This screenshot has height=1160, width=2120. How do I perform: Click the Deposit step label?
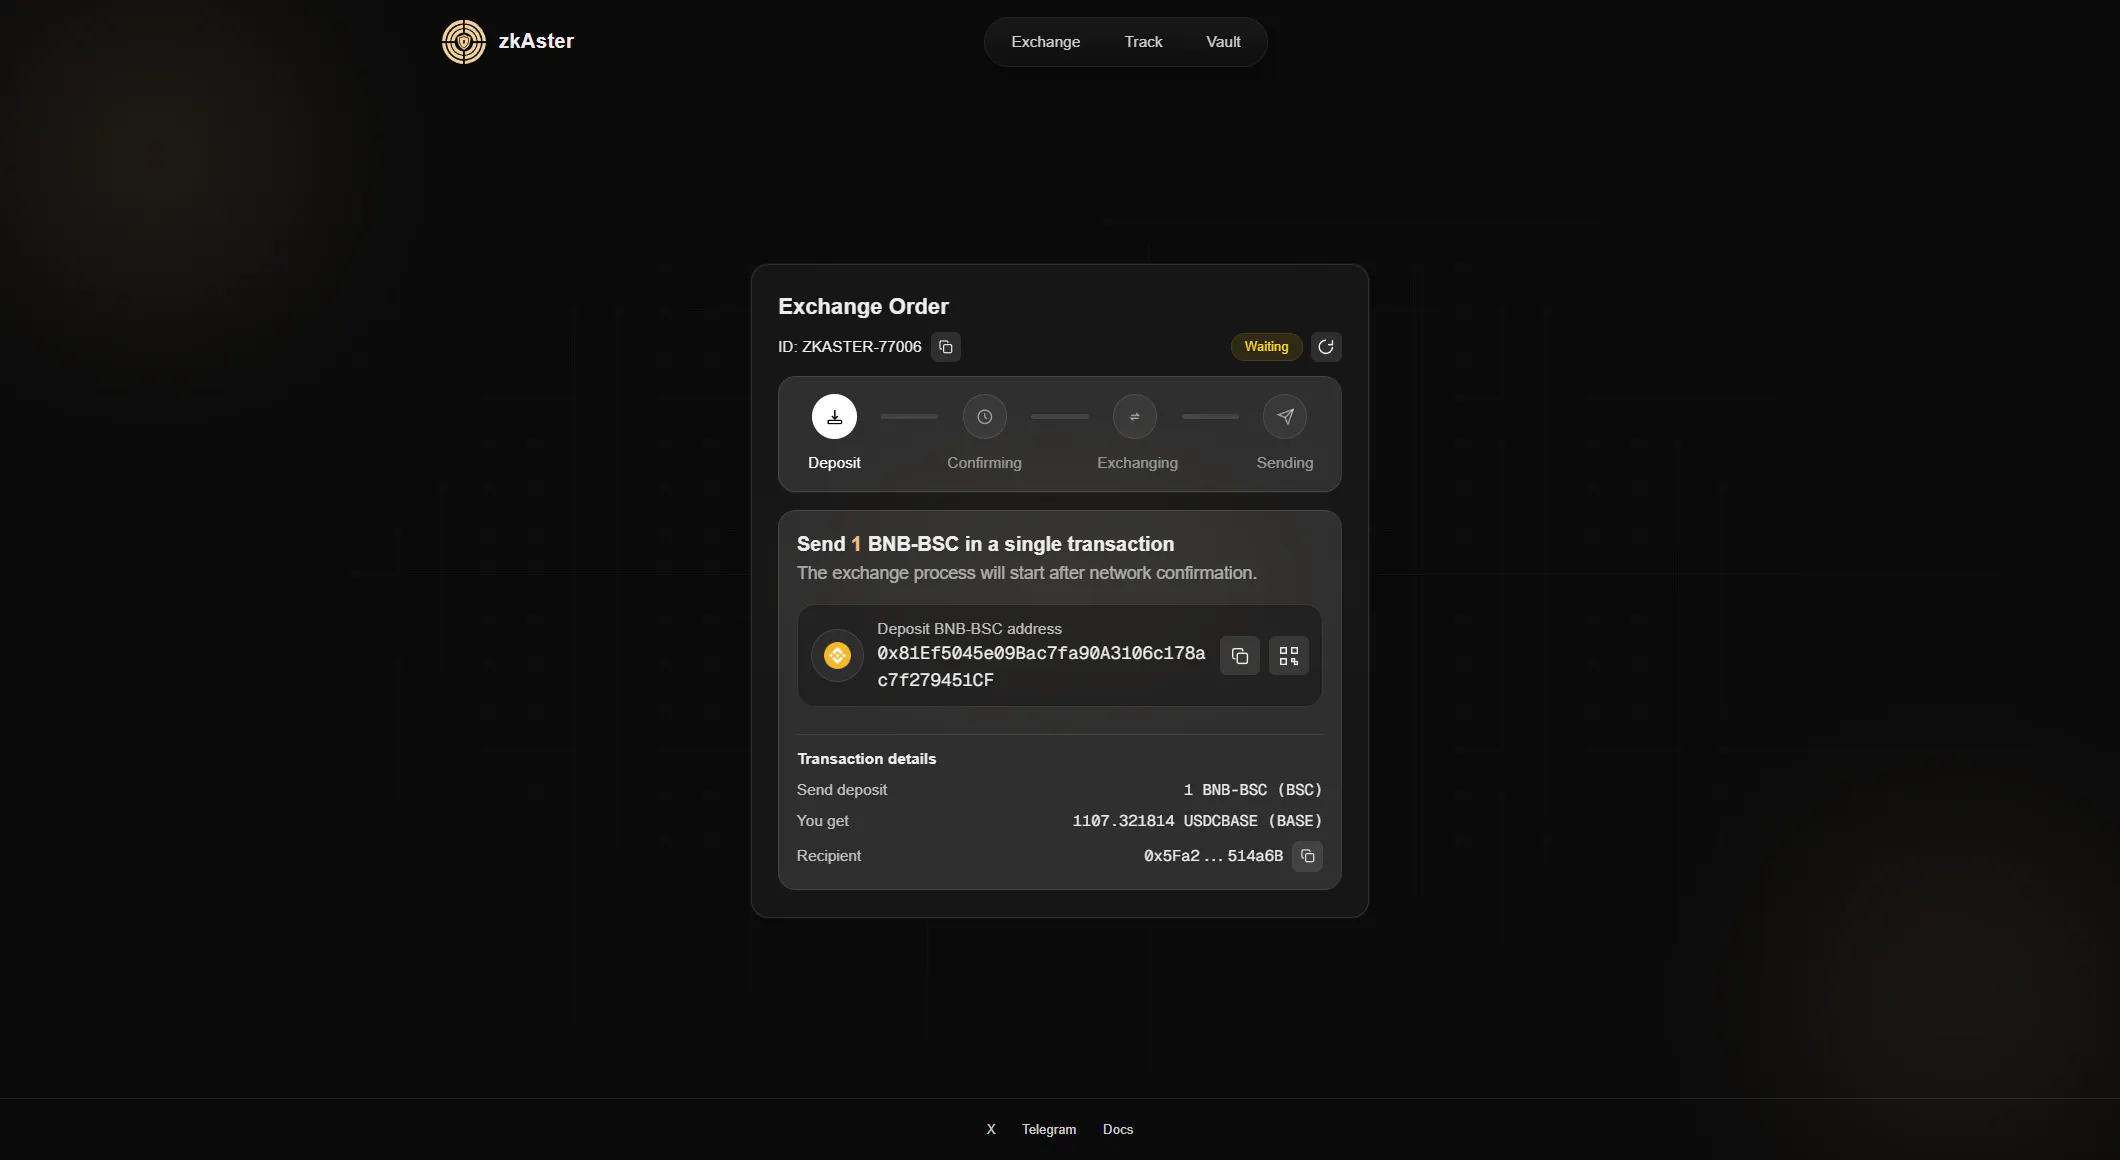pyautogui.click(x=834, y=463)
